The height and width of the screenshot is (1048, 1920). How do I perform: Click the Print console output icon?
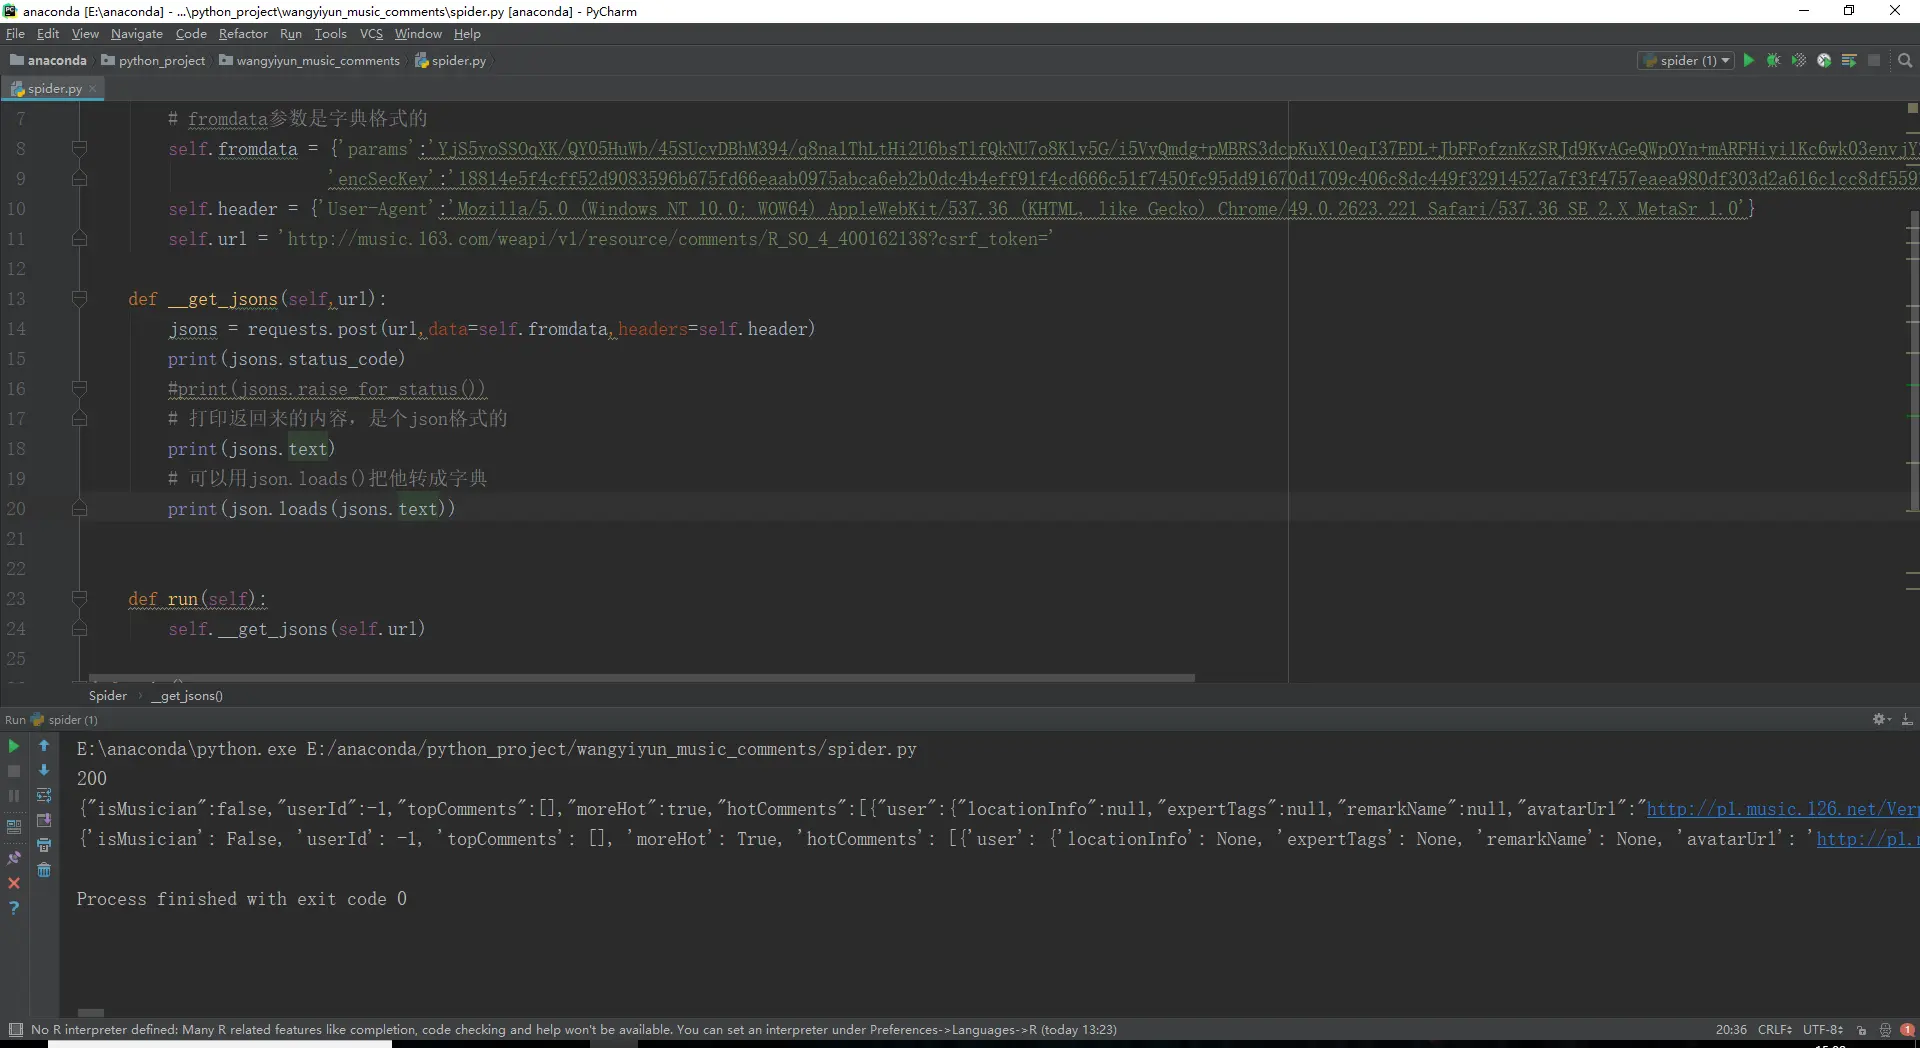coord(44,845)
